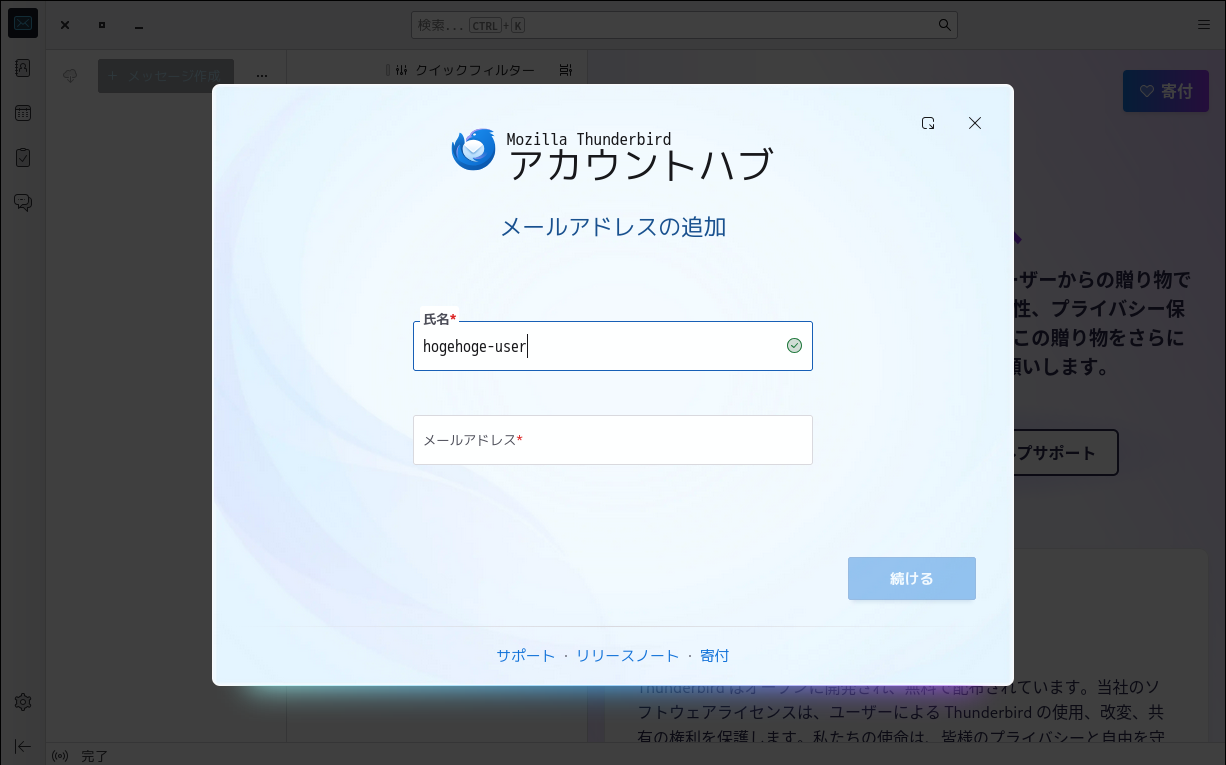Open the Tasks space
Screen dimensions: 1226x765
pos(23,158)
